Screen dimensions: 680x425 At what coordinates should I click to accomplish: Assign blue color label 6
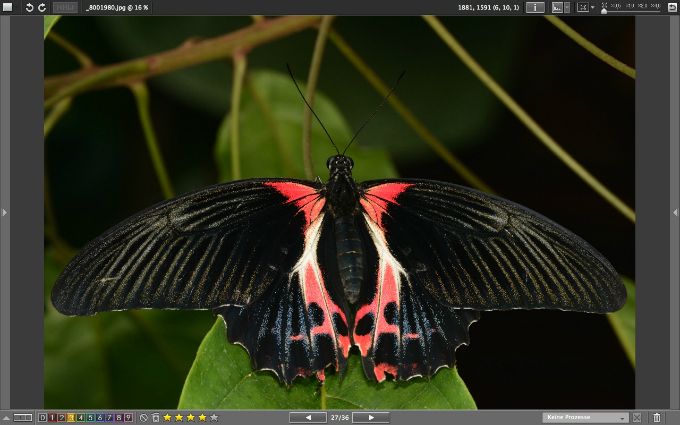pyautogui.click(x=100, y=418)
